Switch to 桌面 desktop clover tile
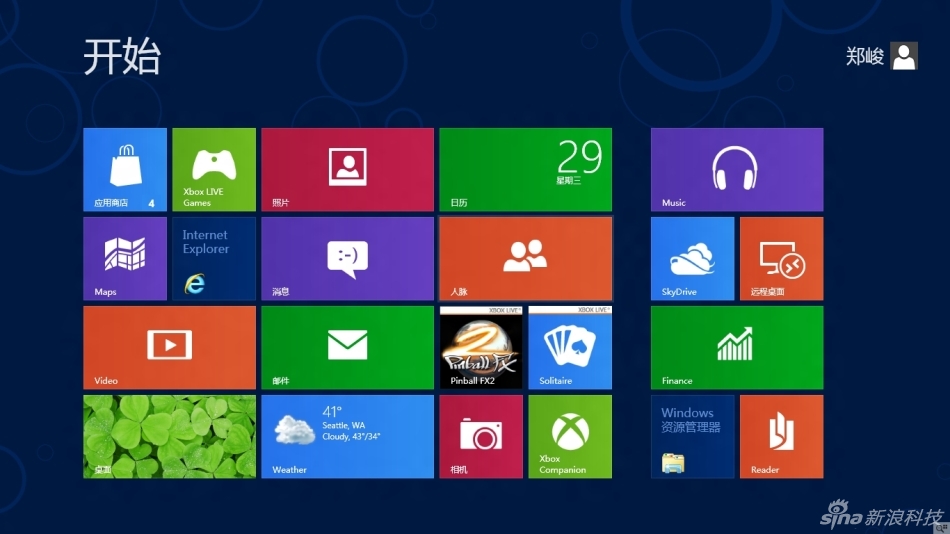This screenshot has height=534, width=950. click(x=169, y=436)
